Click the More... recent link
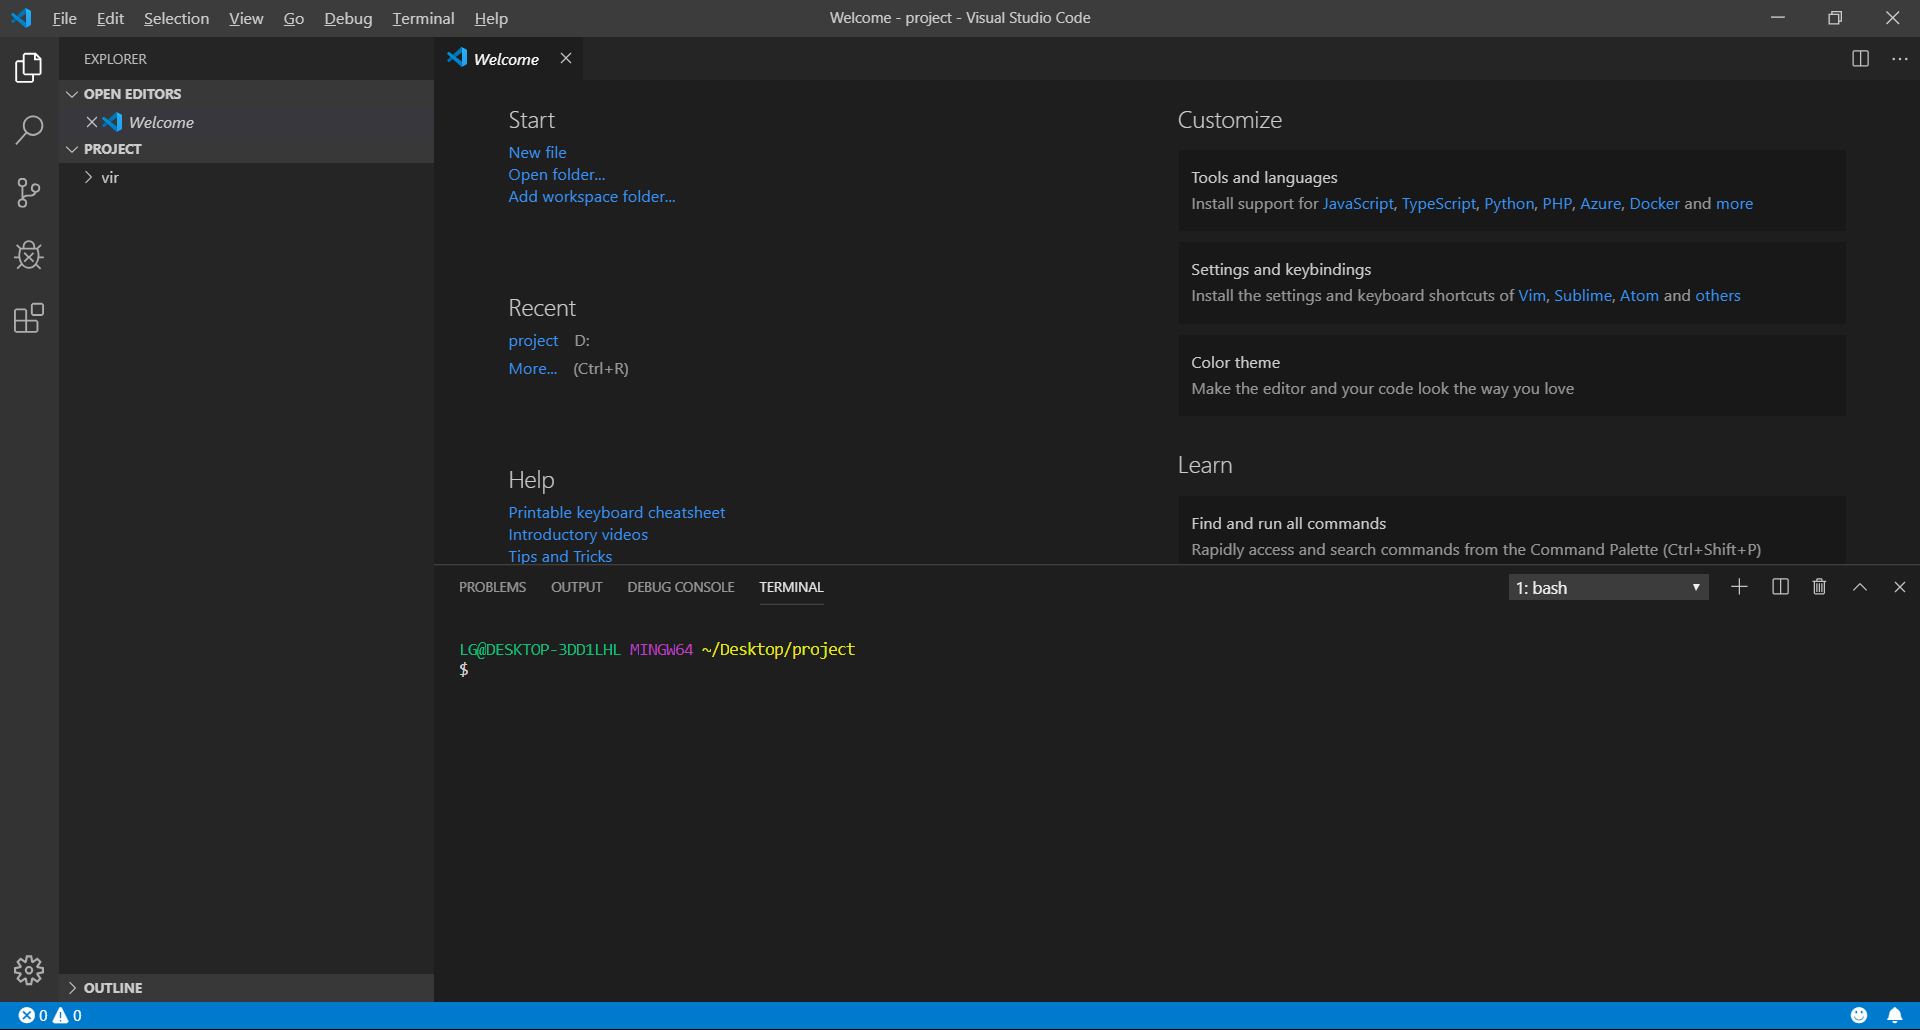1920x1030 pixels. [x=532, y=368]
